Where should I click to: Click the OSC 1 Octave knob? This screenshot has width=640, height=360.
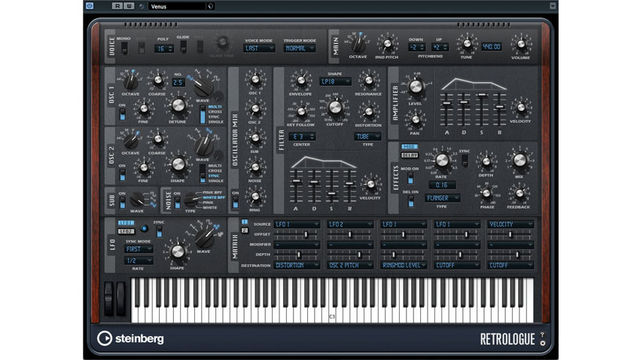tap(131, 82)
